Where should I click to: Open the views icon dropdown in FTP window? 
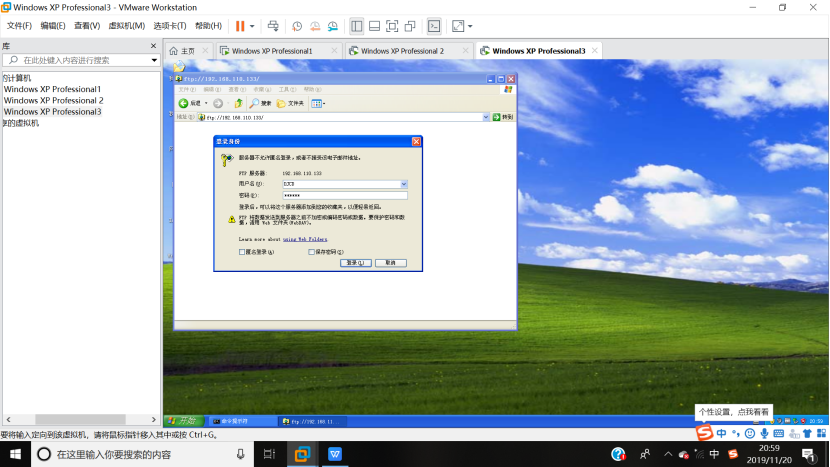[x=318, y=103]
